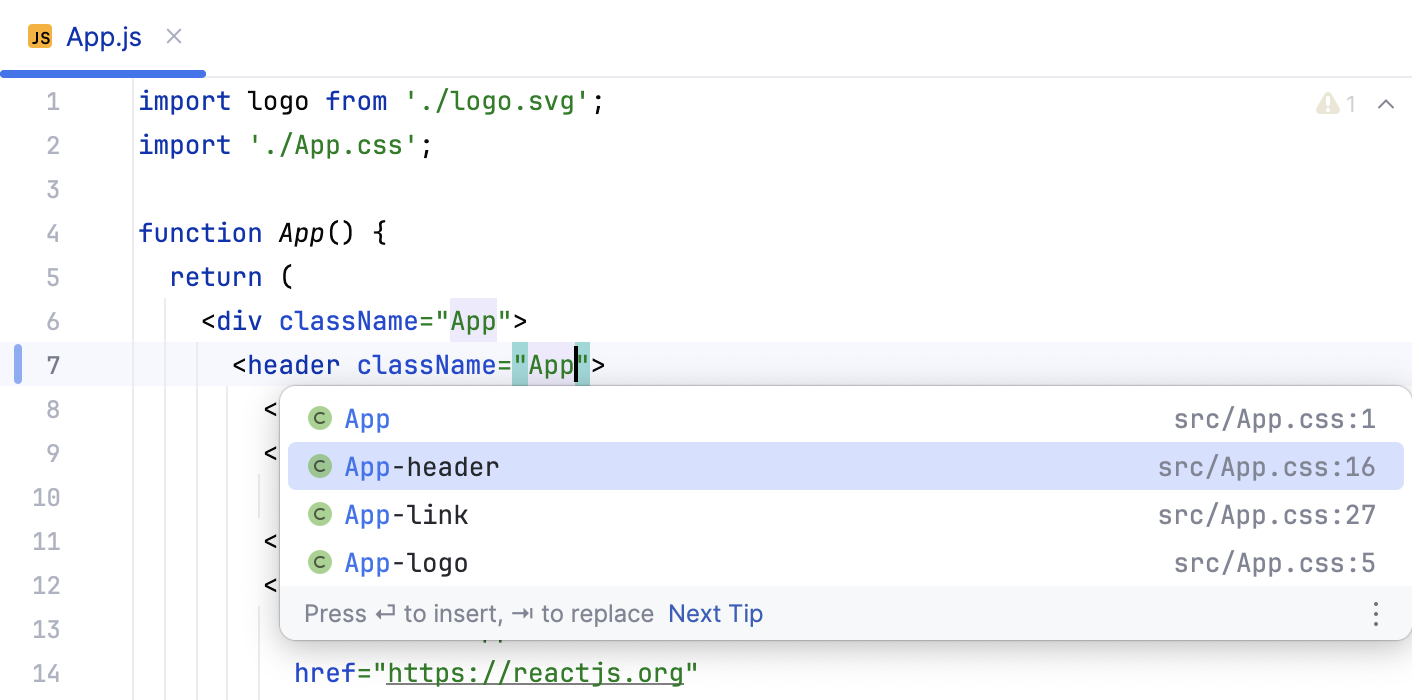Click the CSS class icon beside "App-logo"
Viewport: 1412px width, 700px height.
(320, 562)
